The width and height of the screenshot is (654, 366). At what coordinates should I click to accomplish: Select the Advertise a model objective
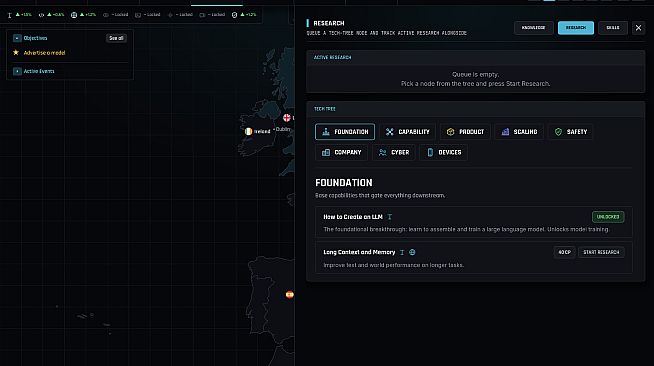pyautogui.click(x=45, y=53)
